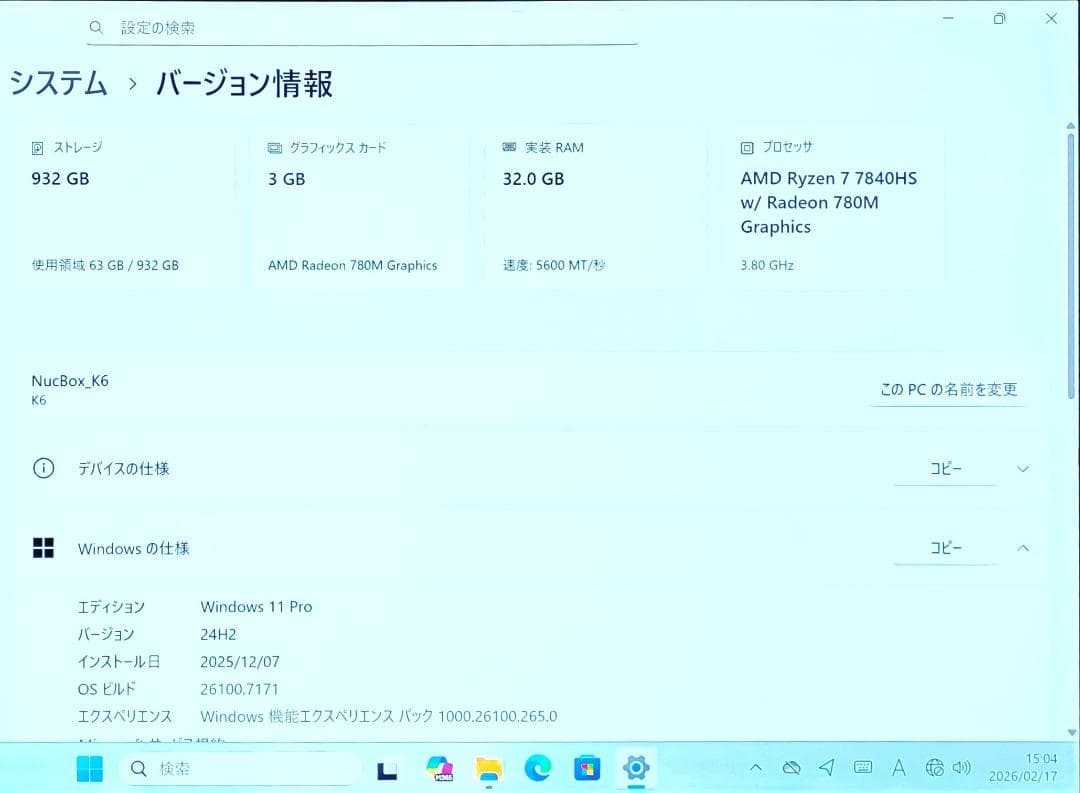
Task: Go back to システム breadcrumb
Action: 59,83
